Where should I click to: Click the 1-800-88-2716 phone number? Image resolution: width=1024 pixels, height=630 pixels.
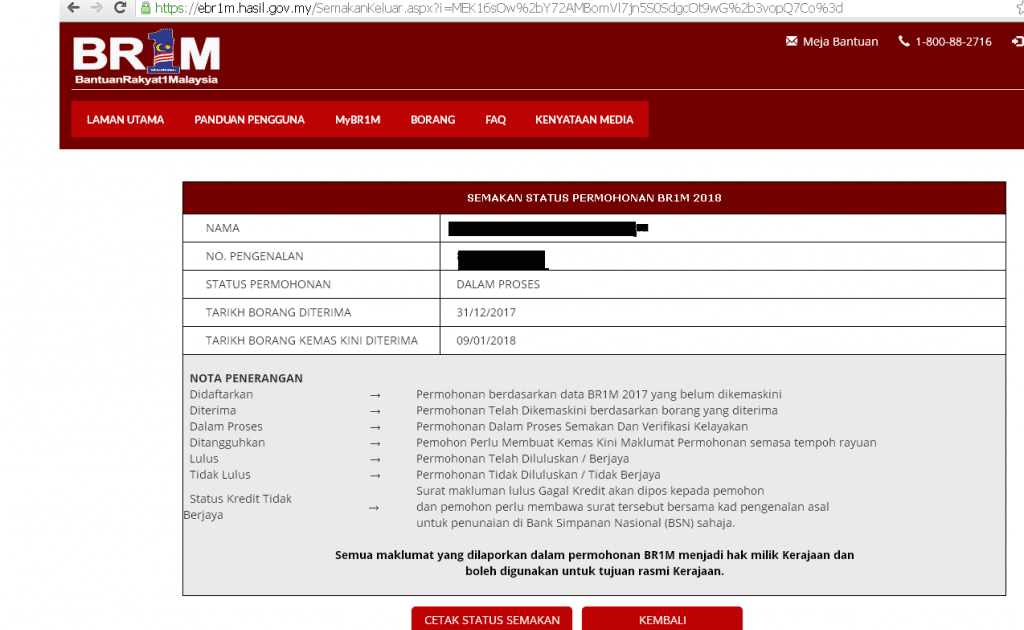[953, 41]
